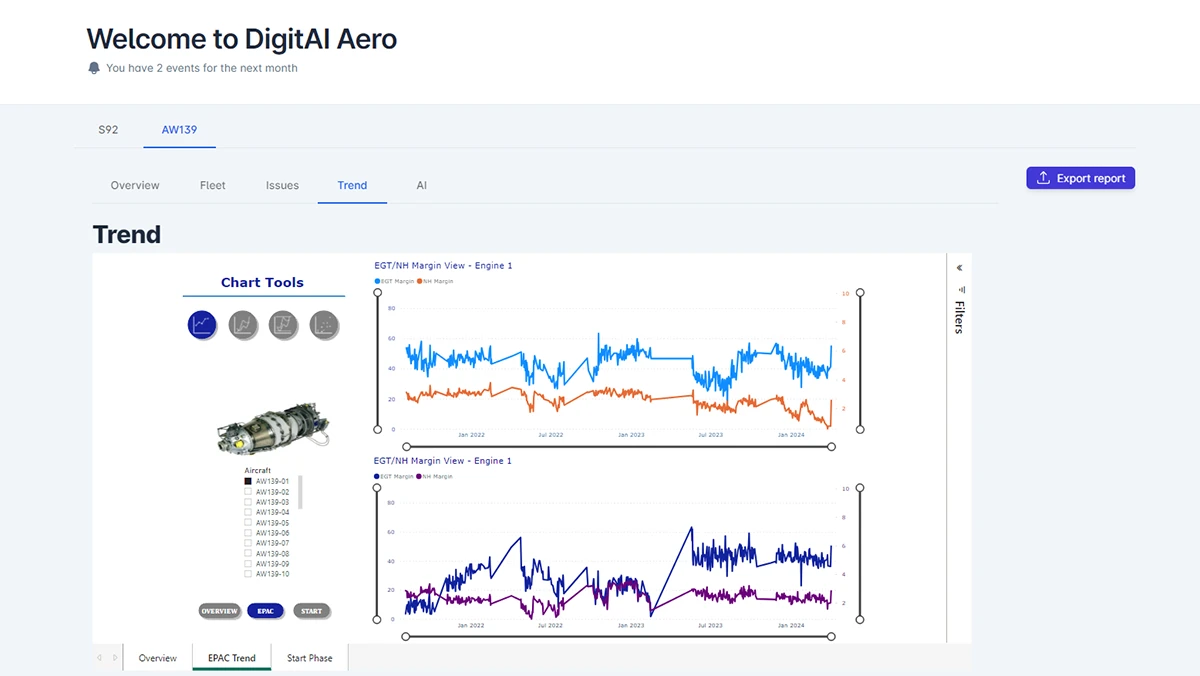Open the Filters side panel label
Viewport: 1200px width, 676px height.
959,317
